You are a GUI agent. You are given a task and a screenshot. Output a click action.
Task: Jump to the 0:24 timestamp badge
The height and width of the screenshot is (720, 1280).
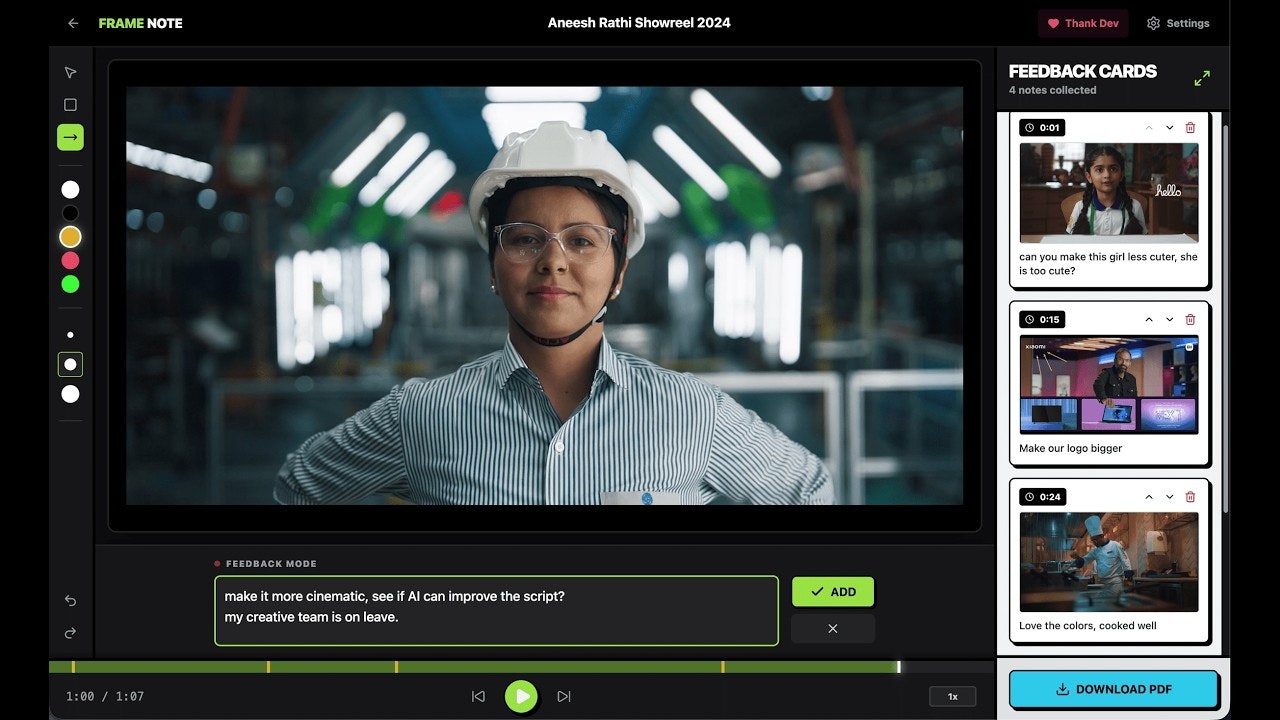click(1042, 496)
